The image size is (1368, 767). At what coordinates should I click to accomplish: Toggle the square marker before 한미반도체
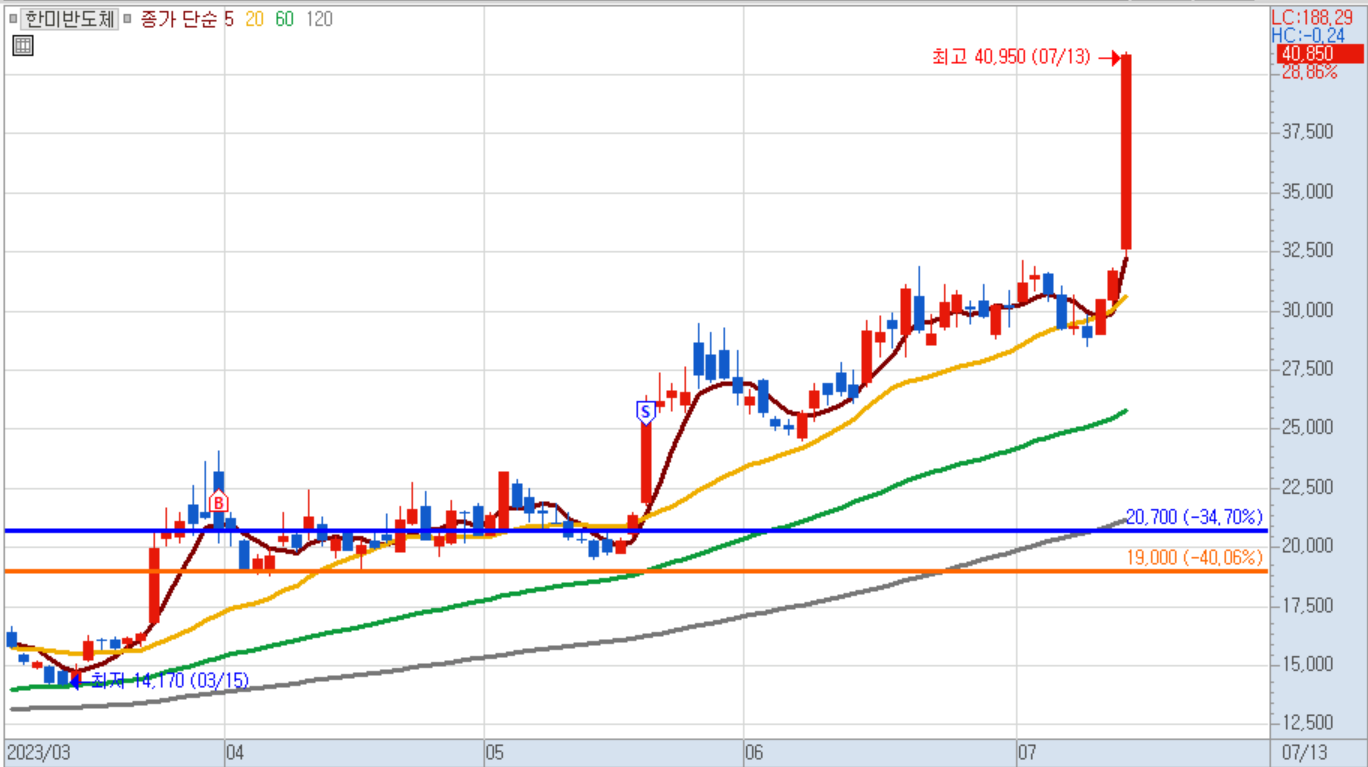12,19
